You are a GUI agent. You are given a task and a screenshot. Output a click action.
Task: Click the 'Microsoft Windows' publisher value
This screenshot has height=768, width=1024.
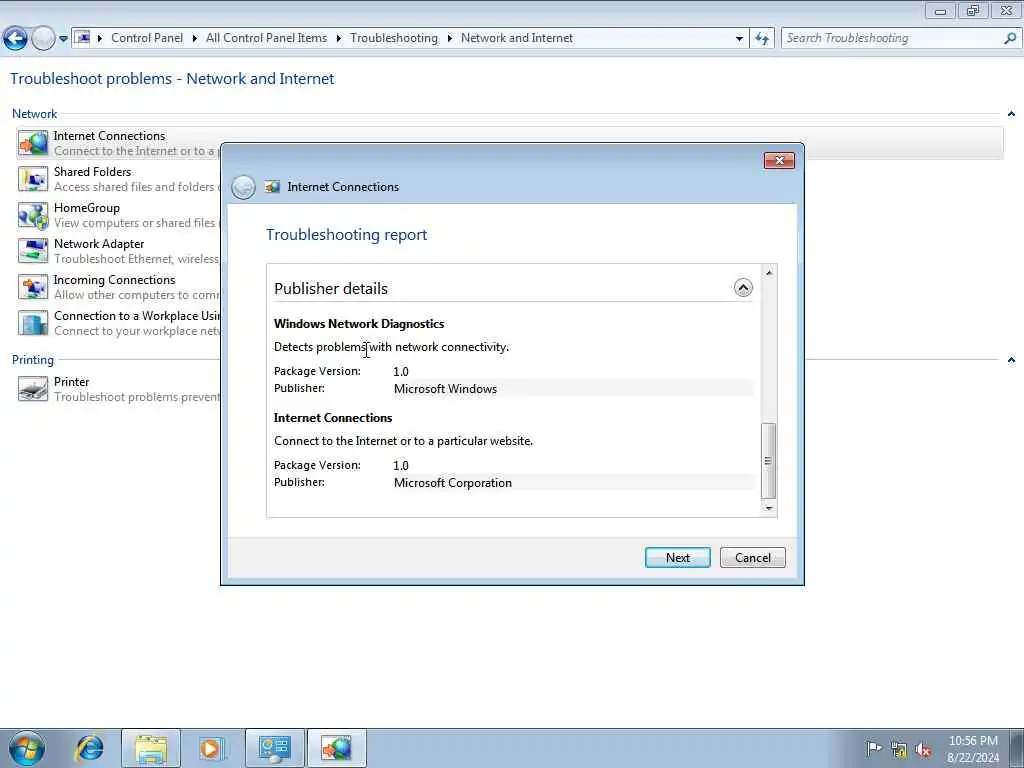coord(445,389)
